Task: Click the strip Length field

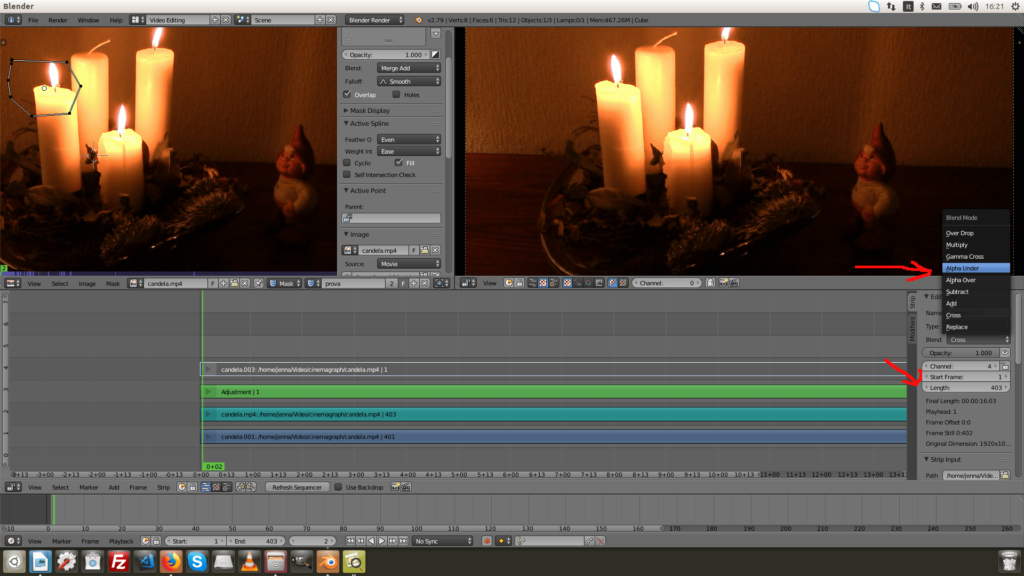Action: click(x=966, y=388)
